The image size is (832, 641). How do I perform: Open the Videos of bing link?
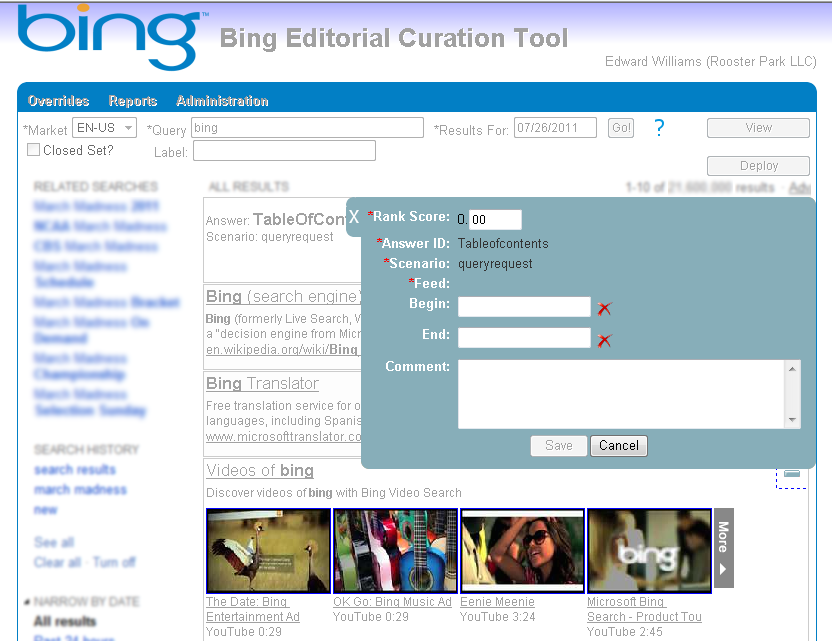[260, 471]
